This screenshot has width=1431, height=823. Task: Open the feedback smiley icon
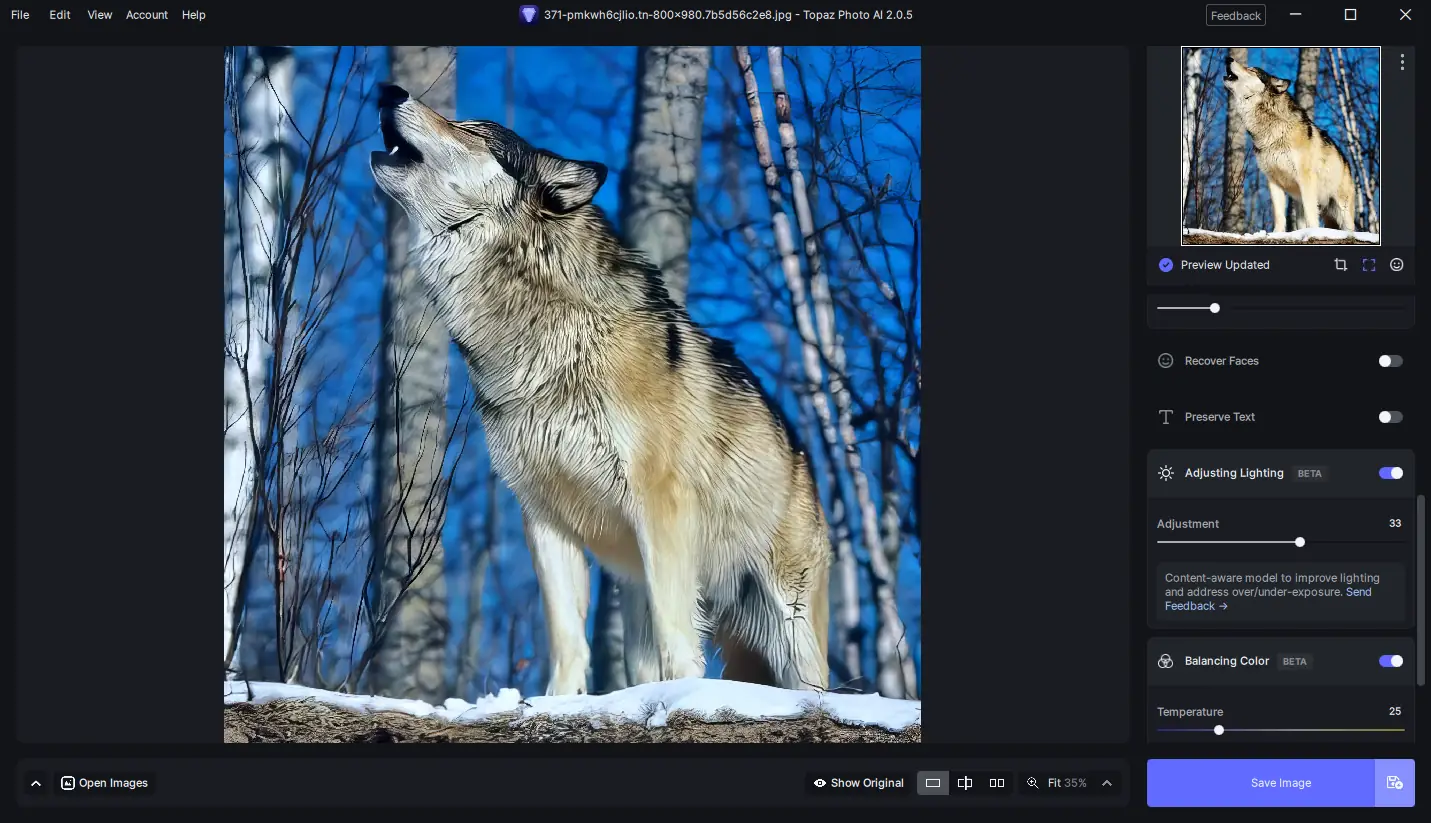click(1396, 265)
